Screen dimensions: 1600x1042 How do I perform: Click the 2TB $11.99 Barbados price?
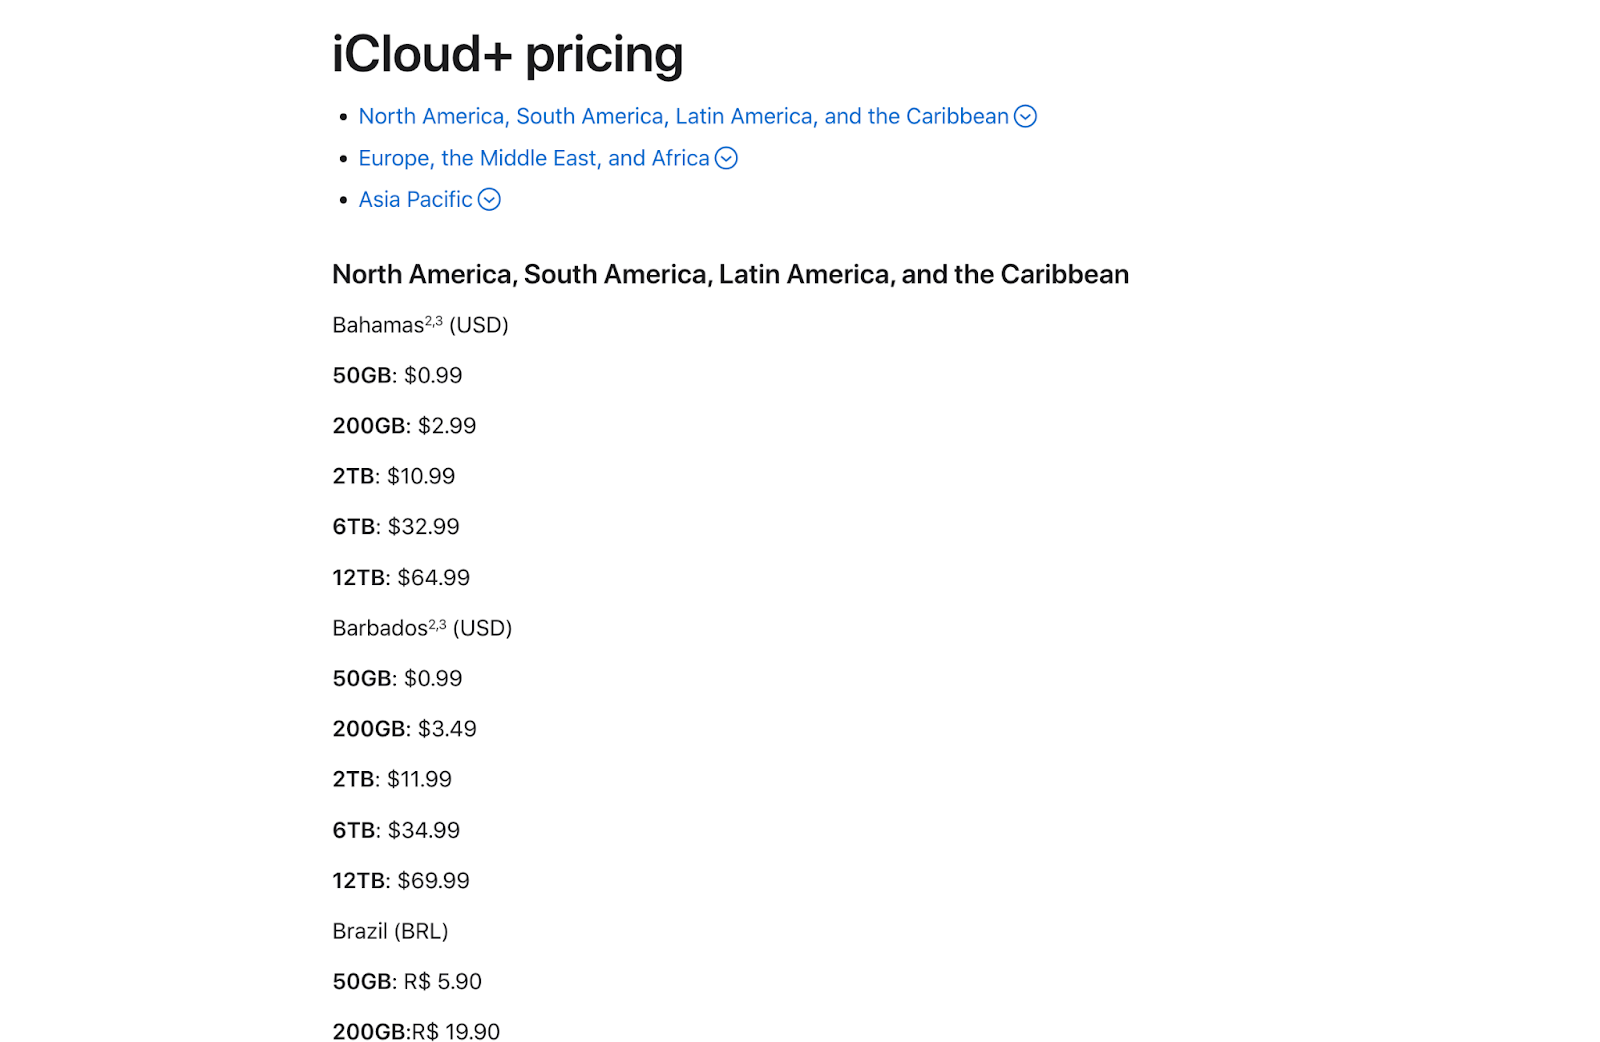391,779
